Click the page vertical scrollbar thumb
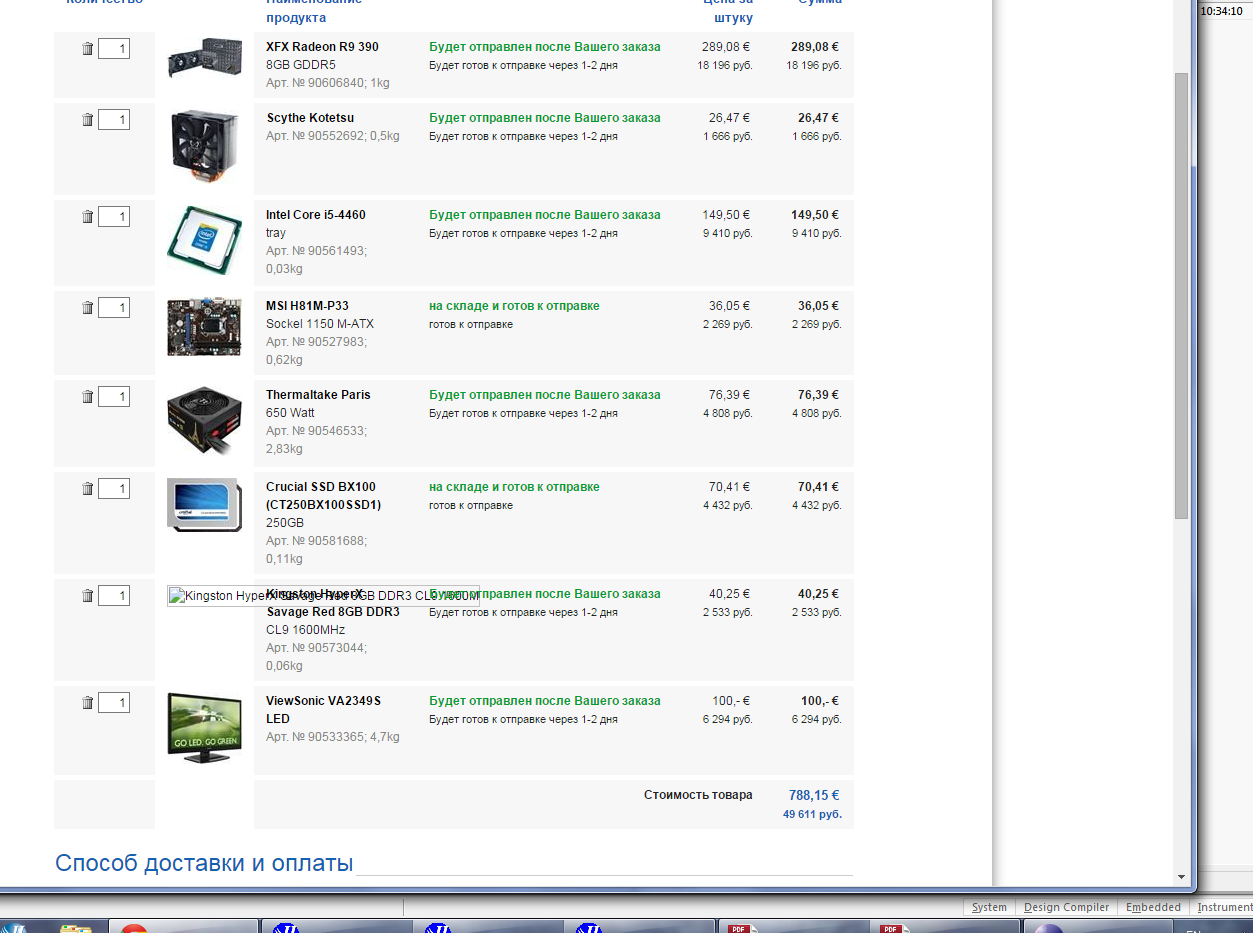 pos(1181,295)
